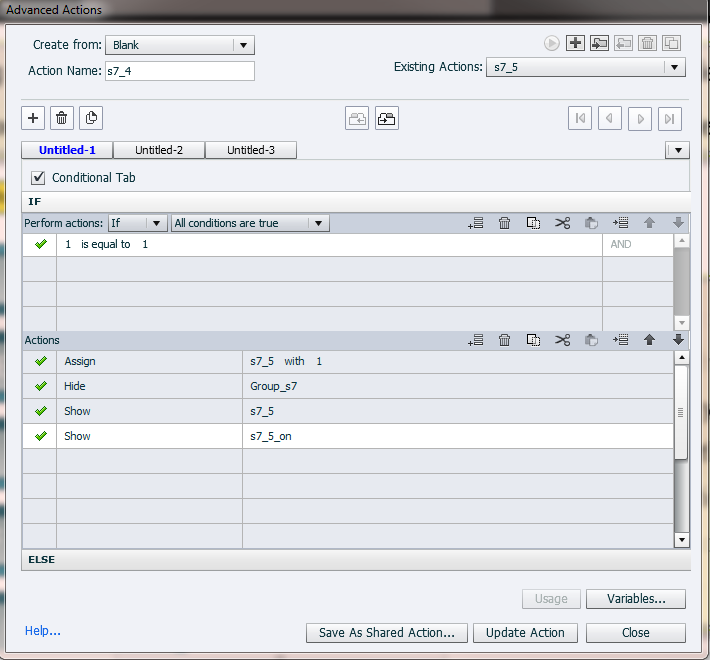Delete selected condition in IF section

coord(504,223)
